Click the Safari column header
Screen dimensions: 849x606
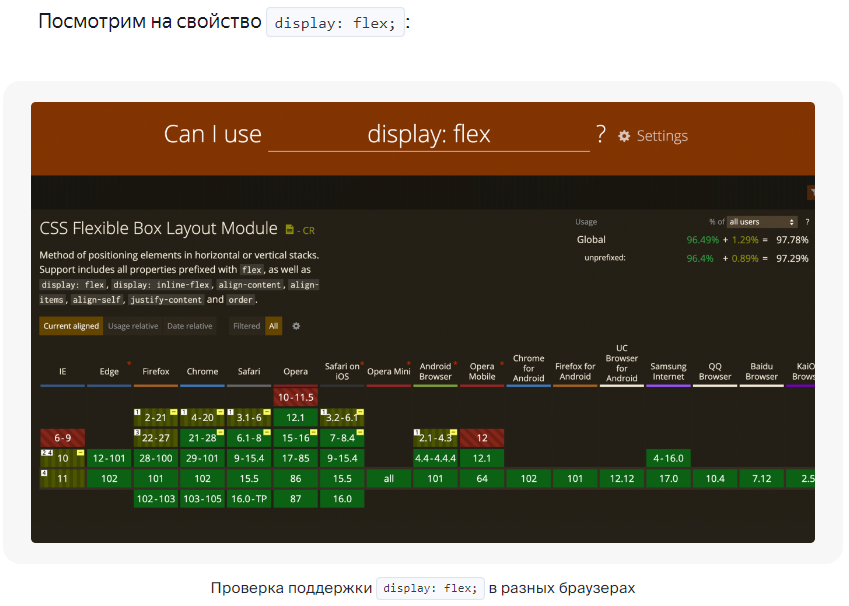coord(249,372)
